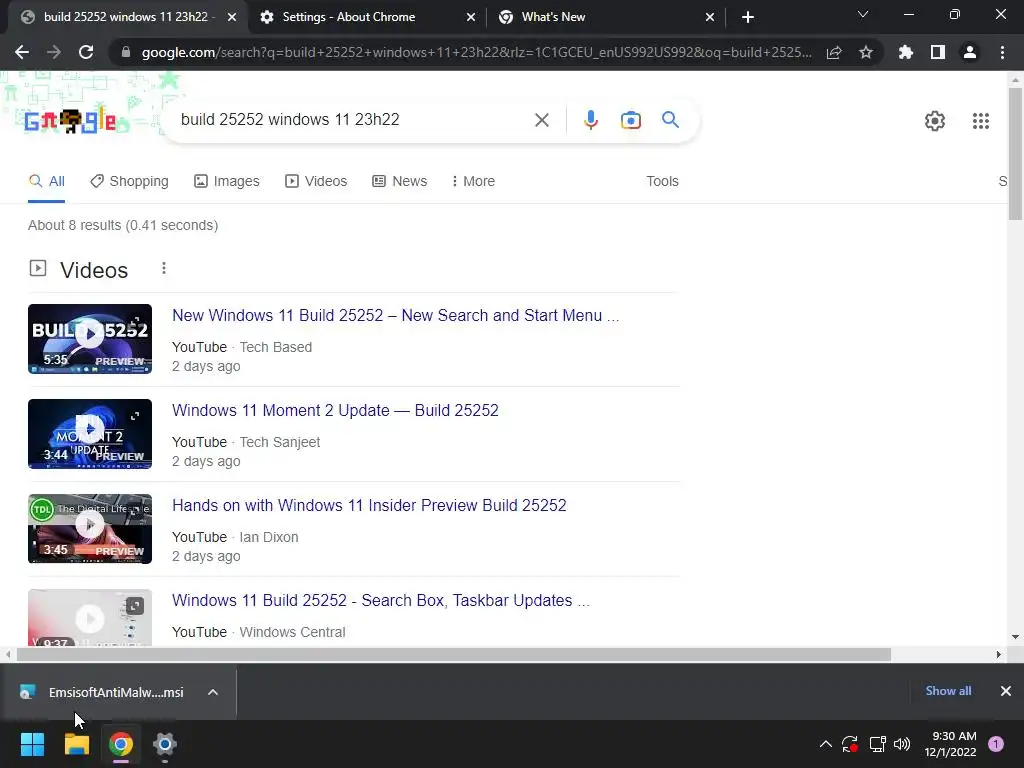Close the What's New tab

point(710,17)
